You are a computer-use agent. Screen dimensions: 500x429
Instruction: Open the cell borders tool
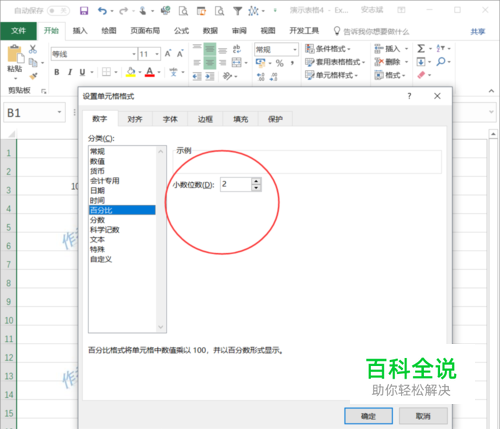106,72
